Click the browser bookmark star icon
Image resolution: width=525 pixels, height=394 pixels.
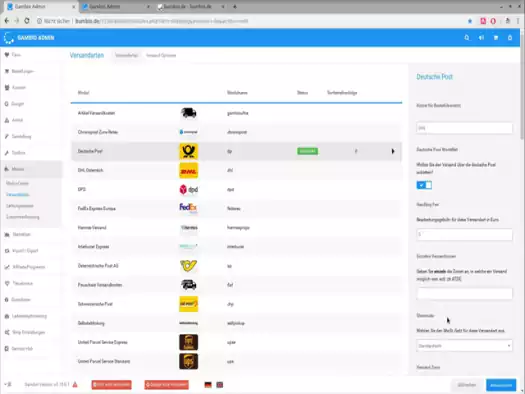470,21
